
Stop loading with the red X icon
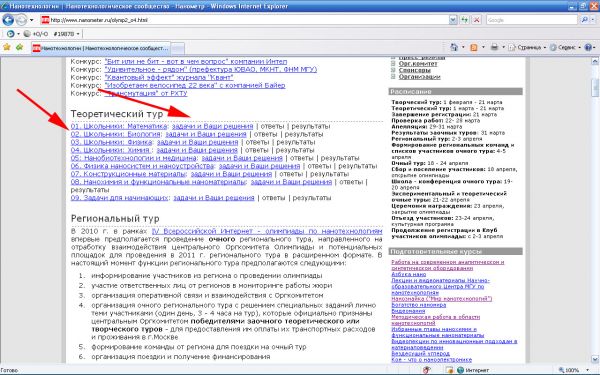coord(476,20)
